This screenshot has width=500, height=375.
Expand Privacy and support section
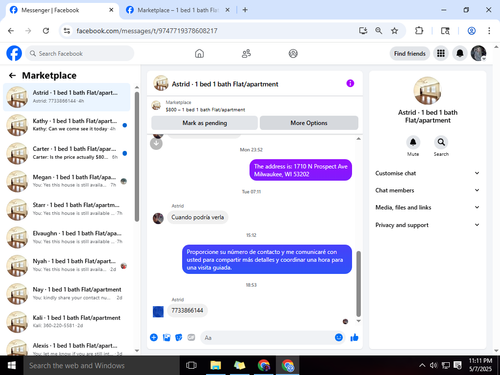[x=427, y=225]
